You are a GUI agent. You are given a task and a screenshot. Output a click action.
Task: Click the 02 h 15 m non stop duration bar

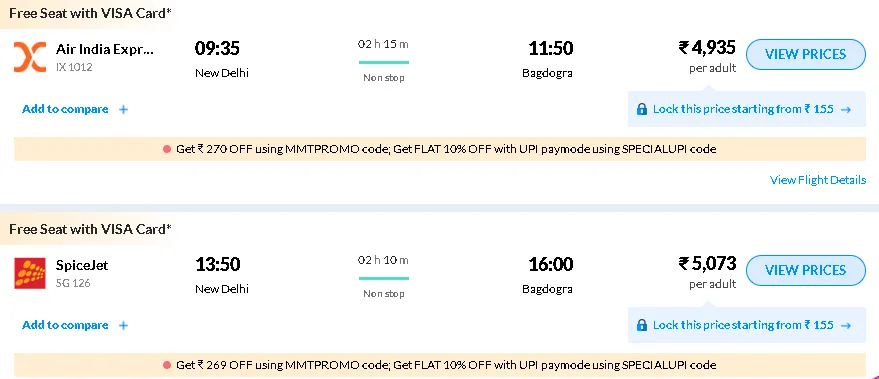383,62
